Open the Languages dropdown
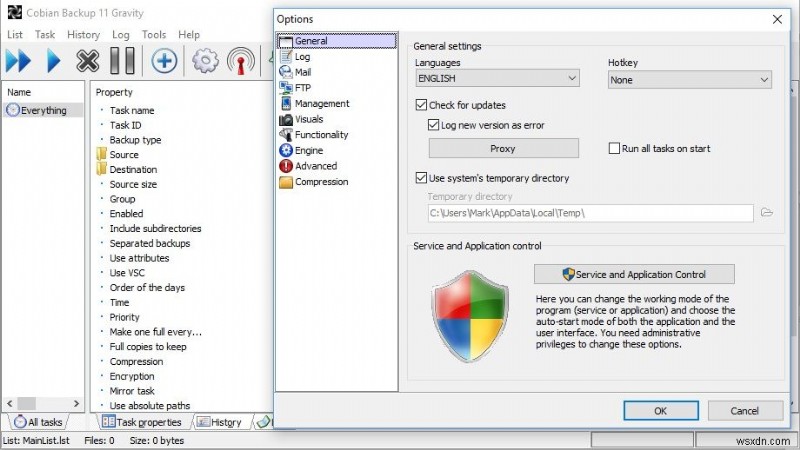 pyautogui.click(x=497, y=78)
